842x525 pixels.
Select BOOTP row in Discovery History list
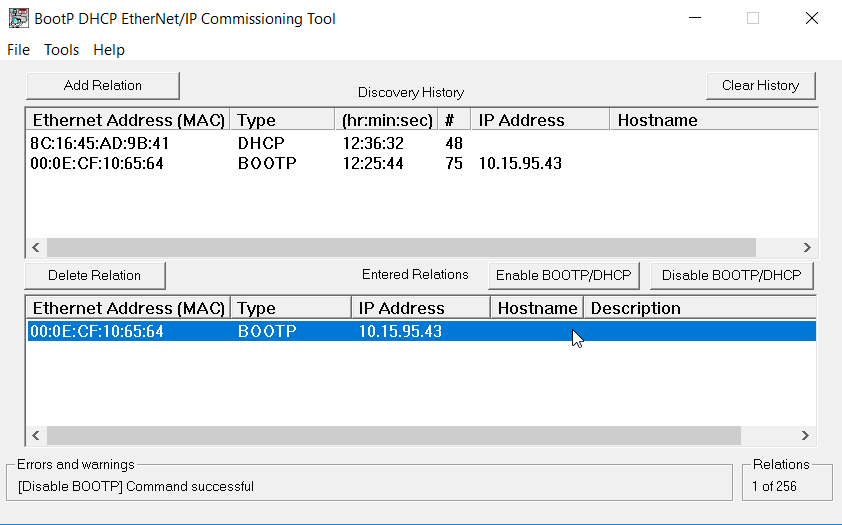(422, 163)
